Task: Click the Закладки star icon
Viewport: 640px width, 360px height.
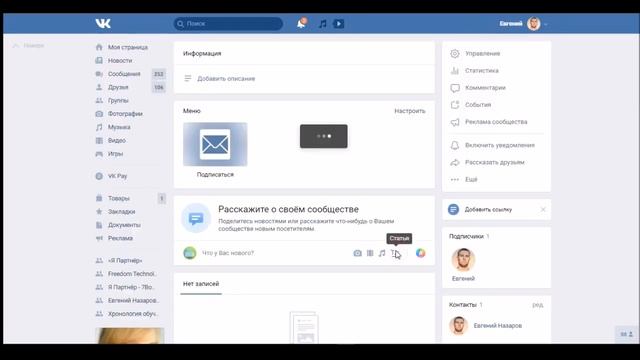Action: pyautogui.click(x=99, y=212)
